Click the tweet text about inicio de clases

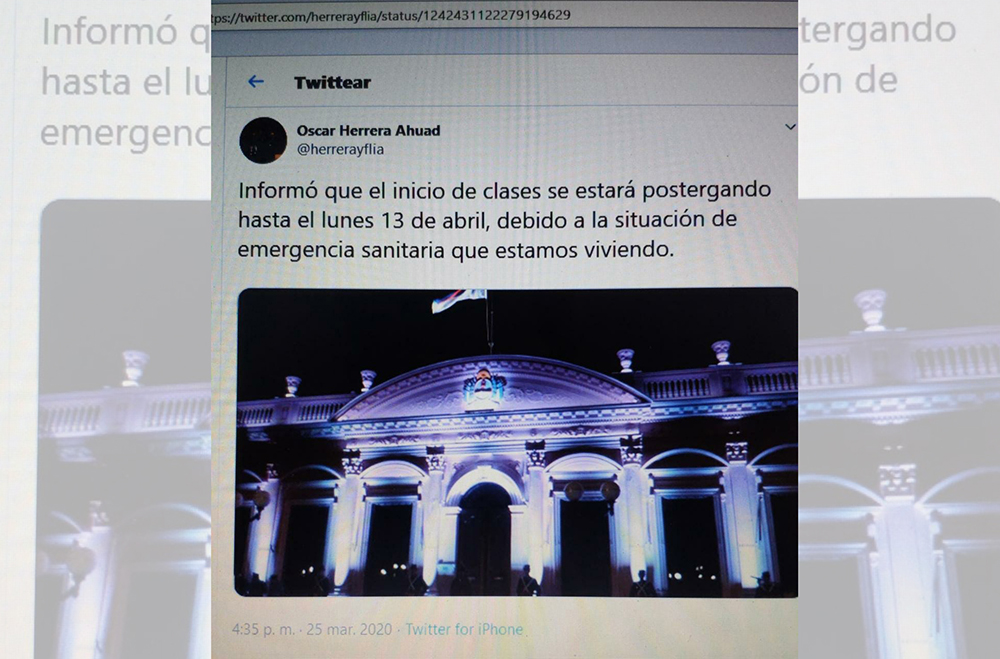[504, 220]
